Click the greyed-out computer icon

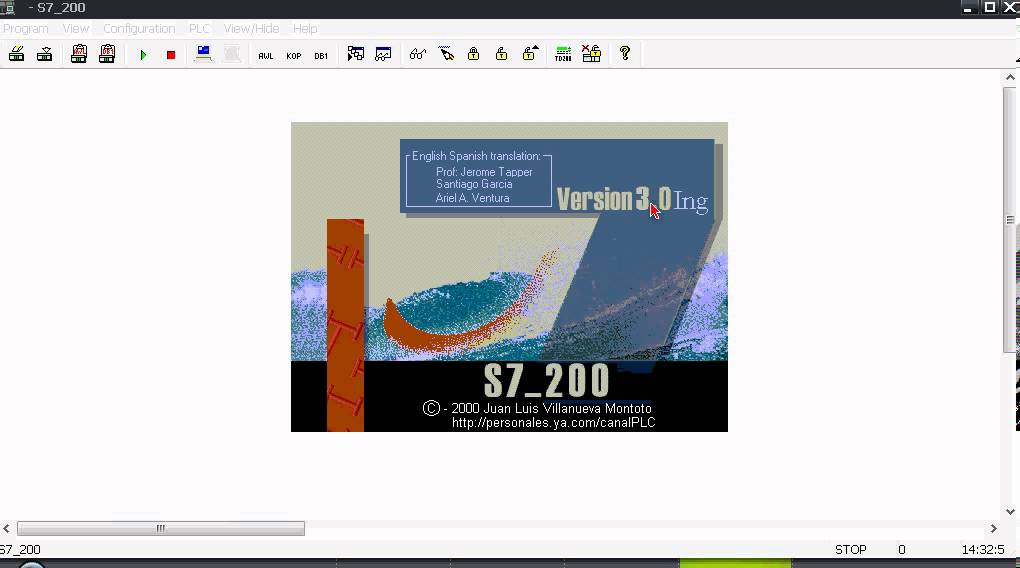click(x=232, y=53)
